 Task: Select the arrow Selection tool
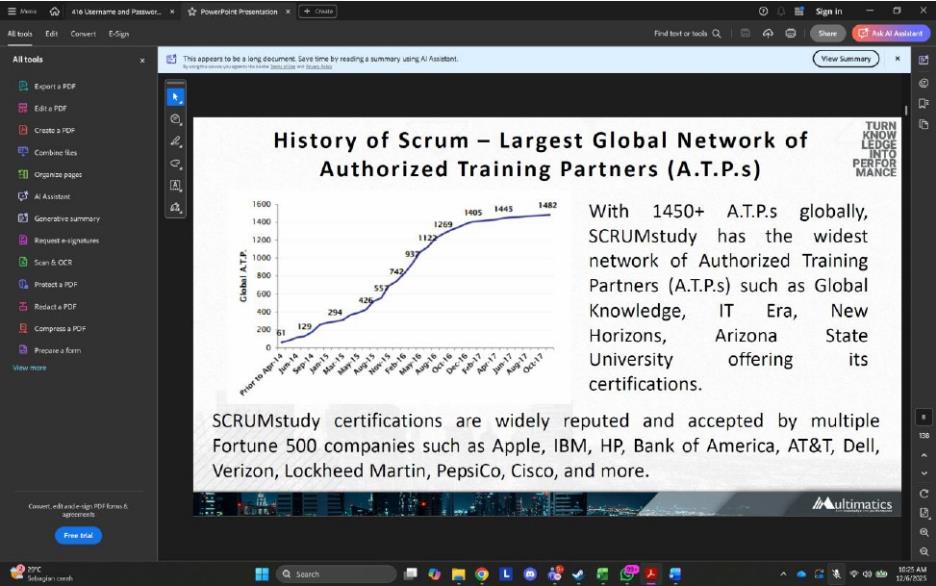[176, 97]
